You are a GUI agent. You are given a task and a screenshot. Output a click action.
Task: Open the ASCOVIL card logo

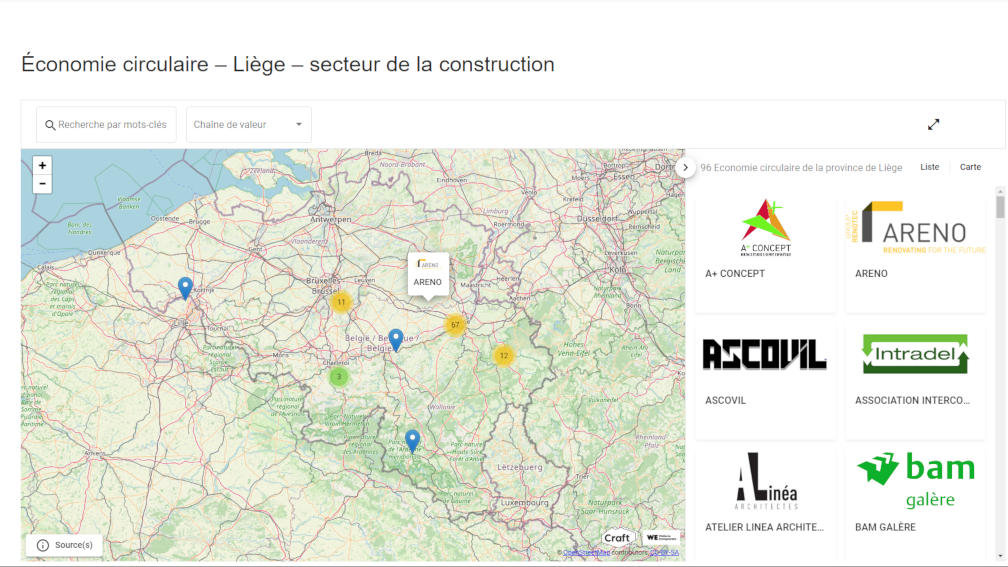point(765,354)
